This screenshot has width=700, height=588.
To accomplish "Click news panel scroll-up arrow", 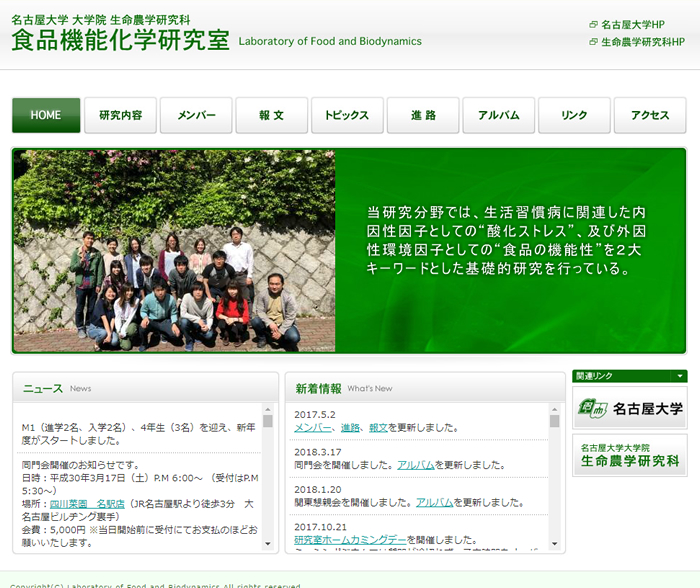I will [267, 409].
